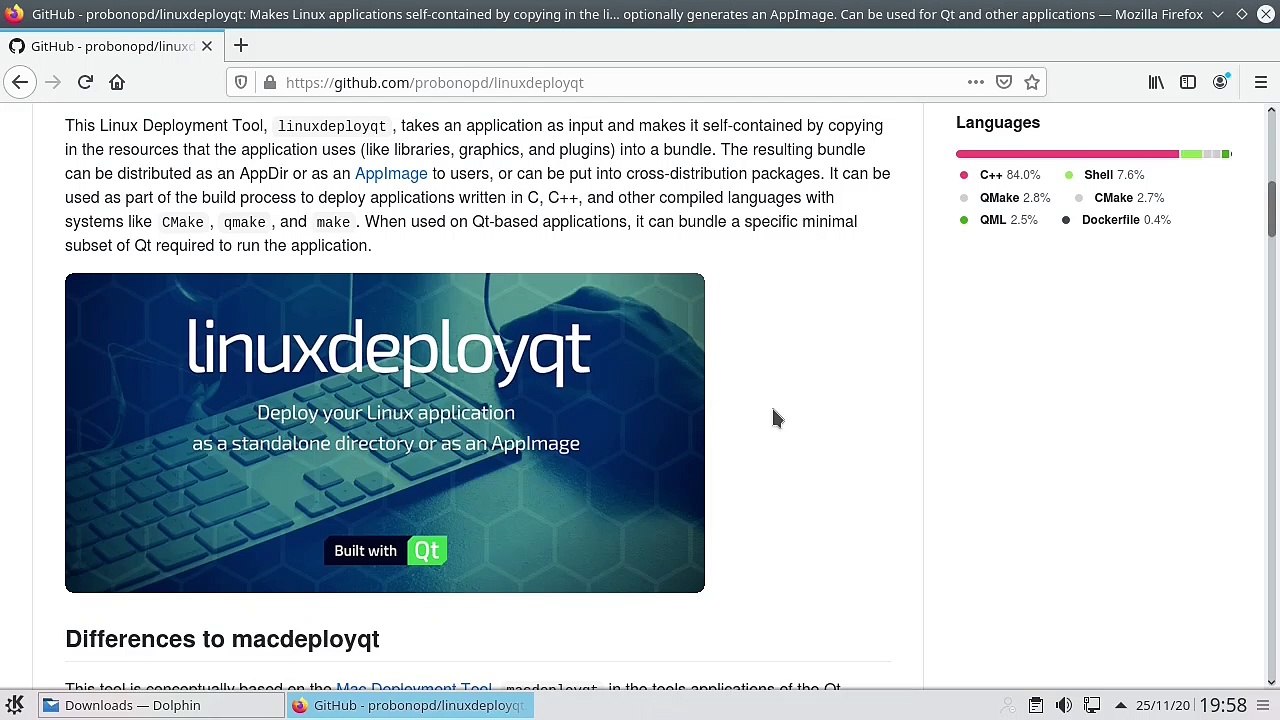Open the Firefox hamburger menu
The height and width of the screenshot is (720, 1280).
1261,82
